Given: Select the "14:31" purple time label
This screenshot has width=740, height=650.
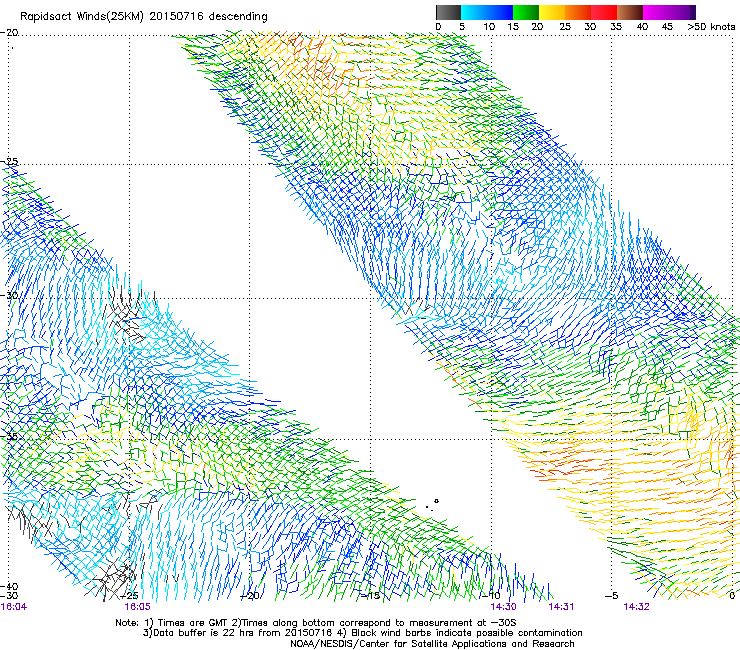Looking at the screenshot, I should pyautogui.click(x=561, y=607).
